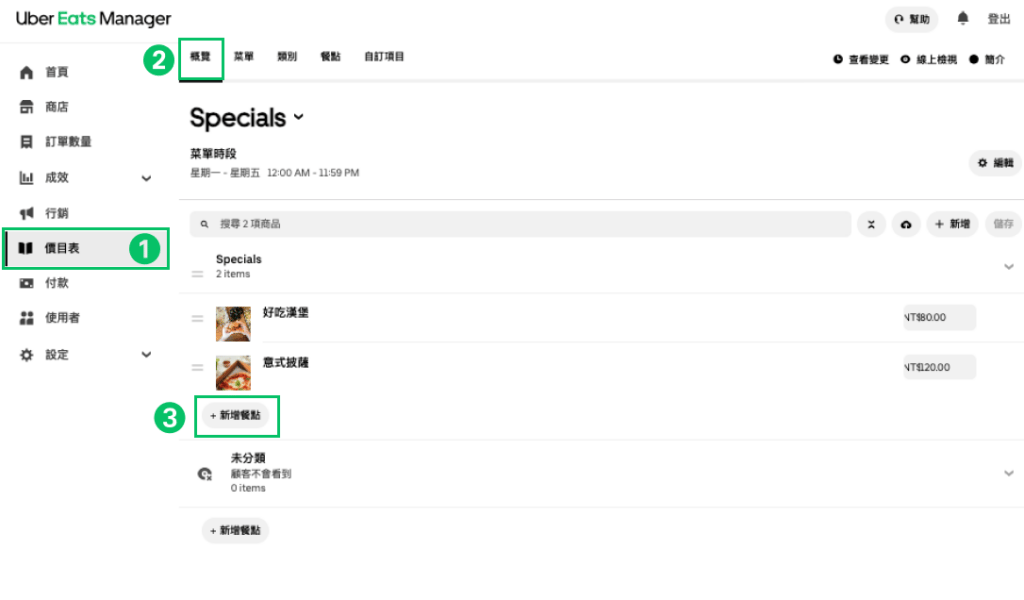Click 新增餐點 under the Specials items
This screenshot has height=600, width=1024.
(236, 415)
